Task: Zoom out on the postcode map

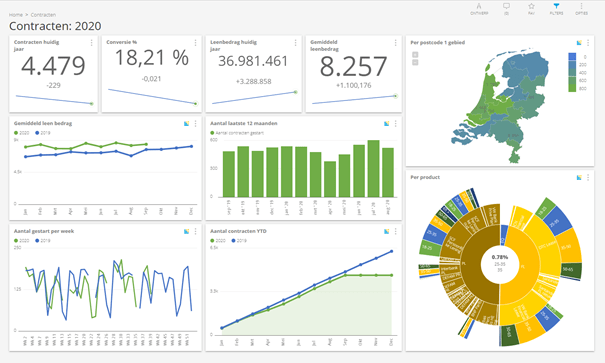Action: click(415, 62)
